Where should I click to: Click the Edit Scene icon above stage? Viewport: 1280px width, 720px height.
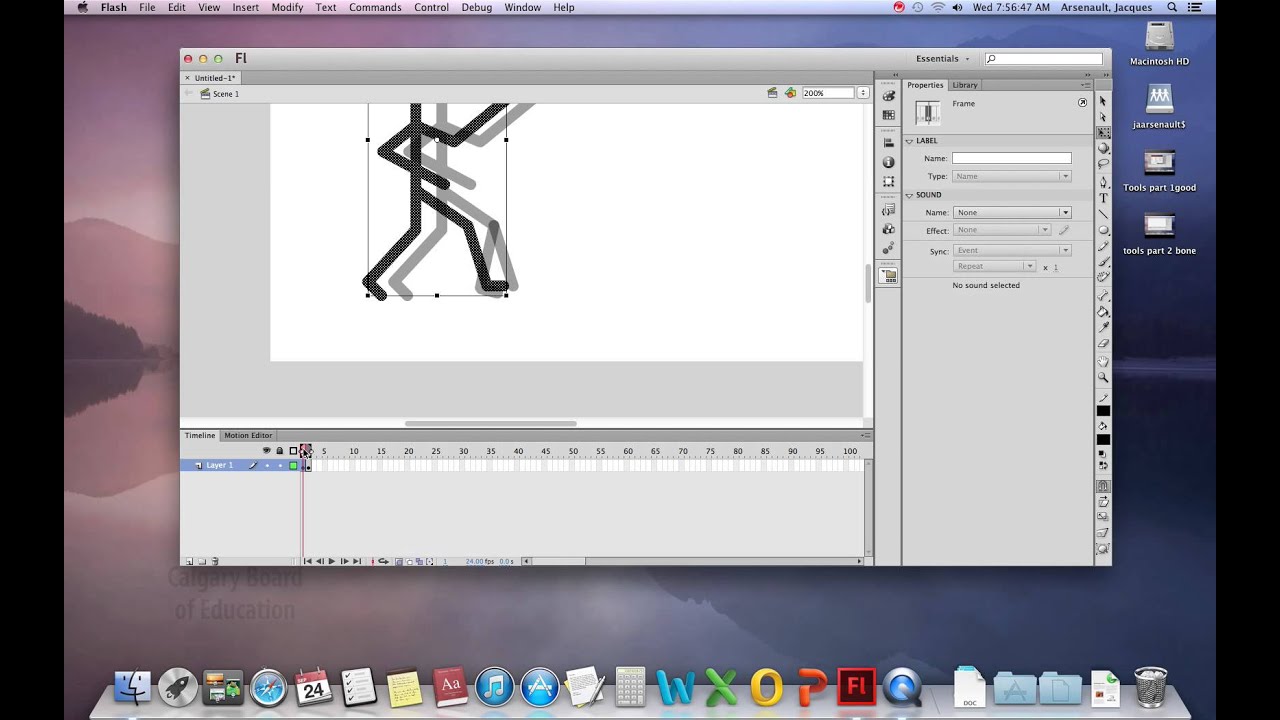772,93
